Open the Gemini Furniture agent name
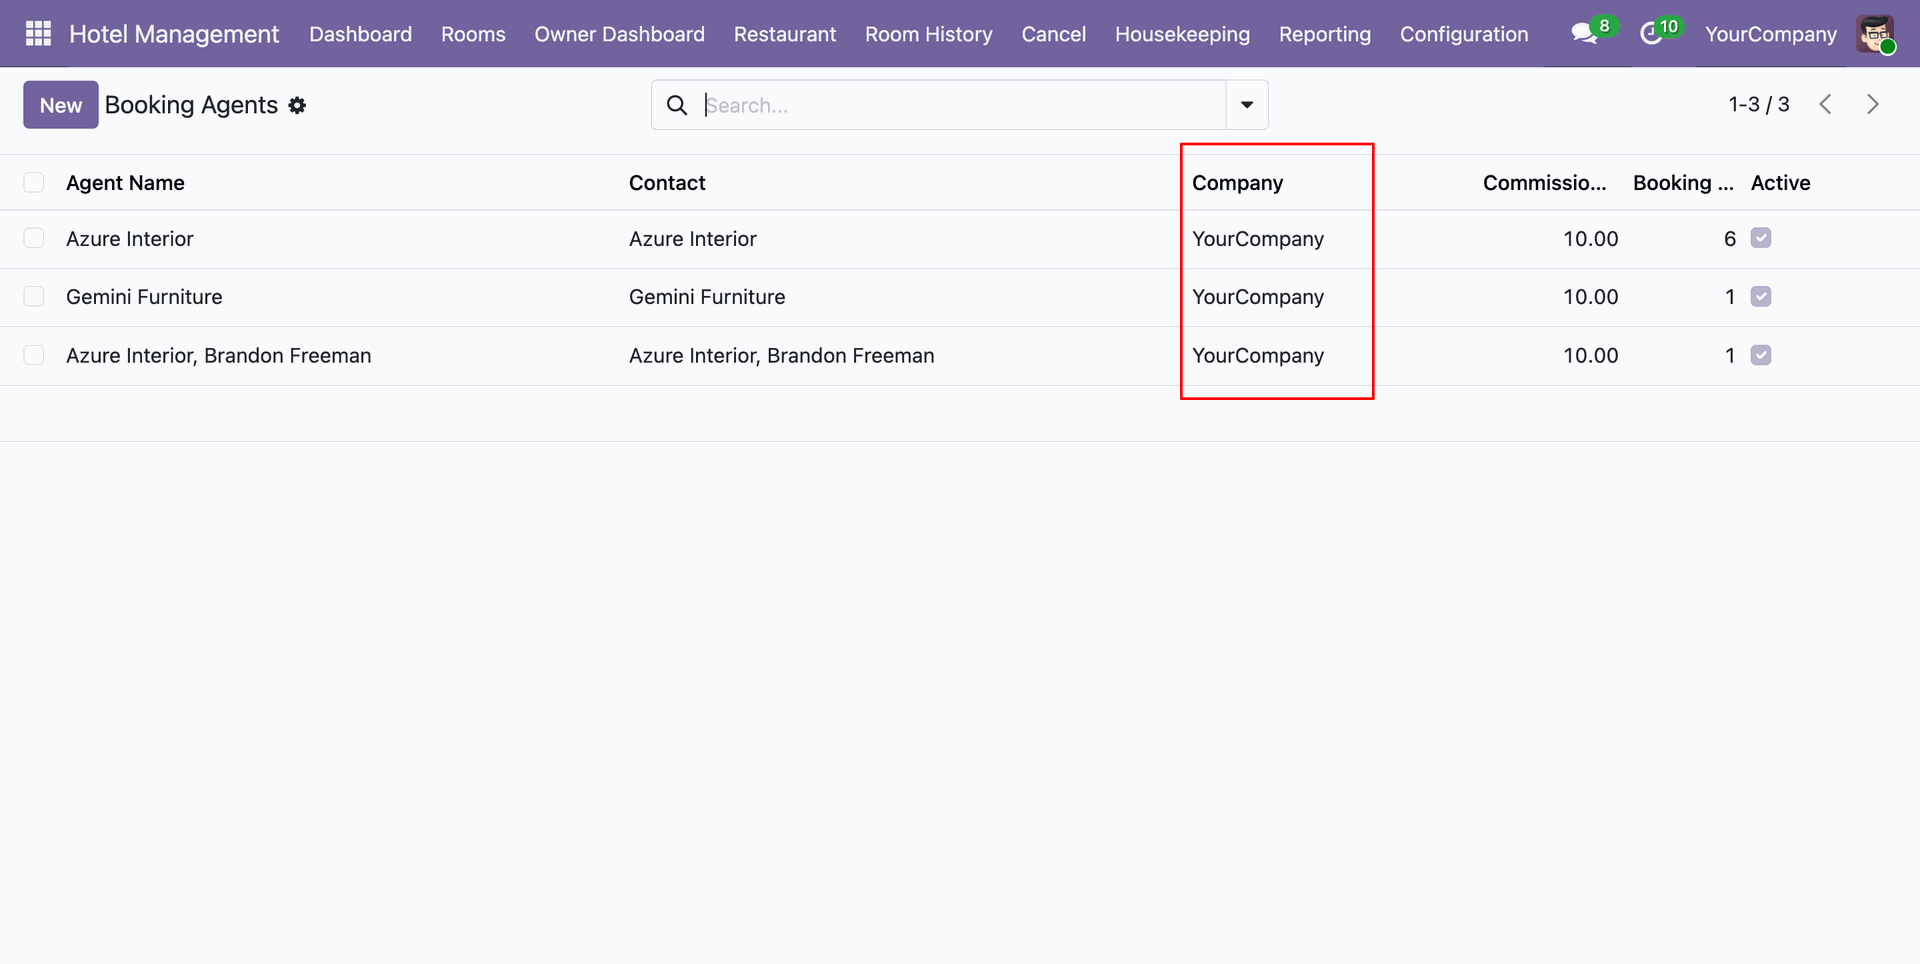The height and width of the screenshot is (964, 1920). click(144, 297)
